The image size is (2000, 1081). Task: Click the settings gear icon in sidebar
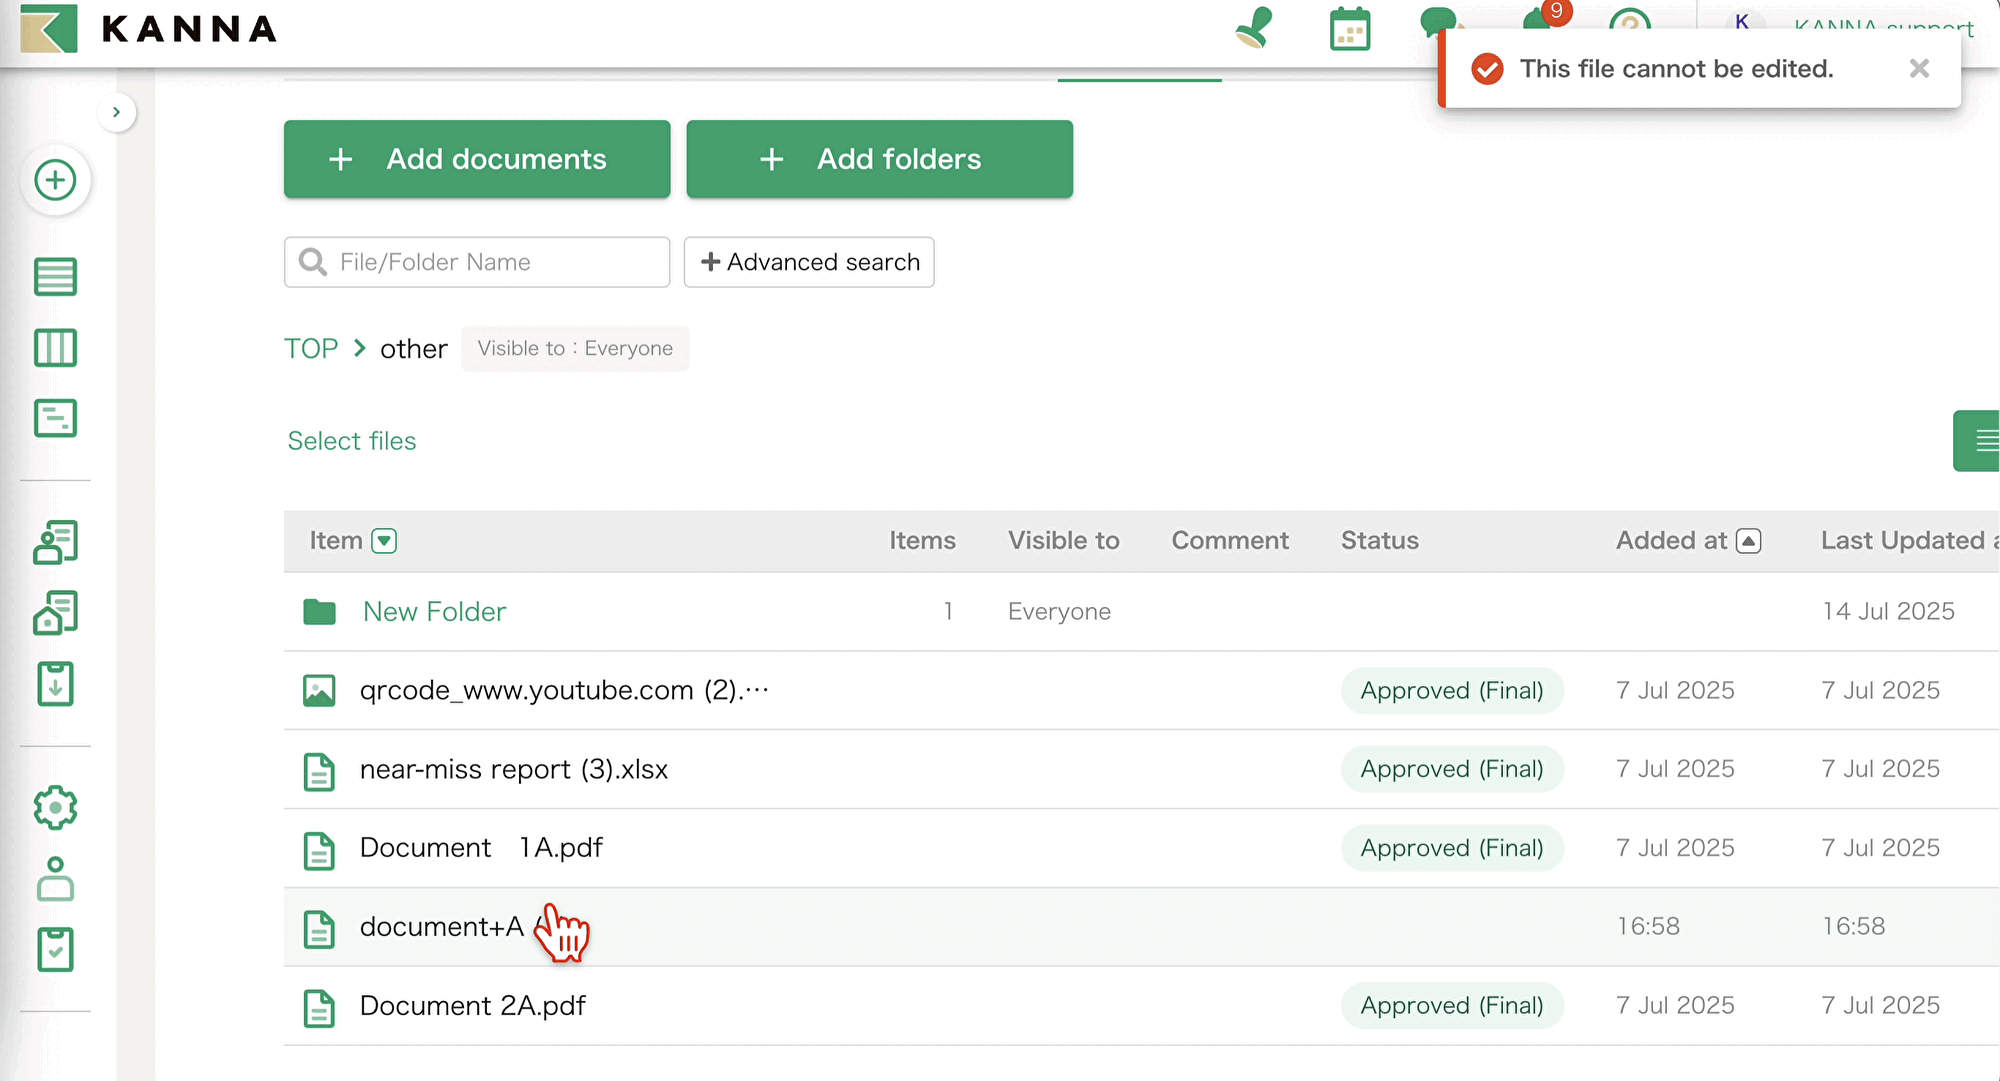point(55,807)
